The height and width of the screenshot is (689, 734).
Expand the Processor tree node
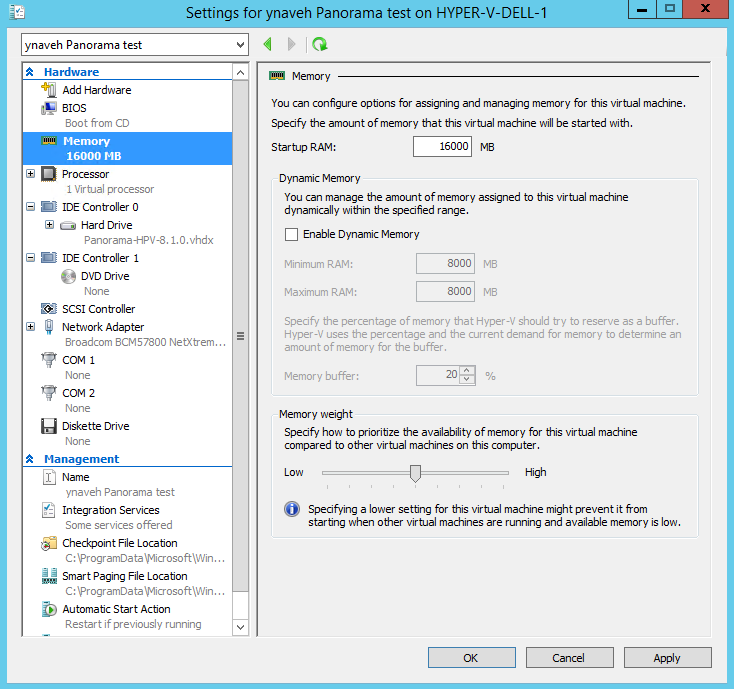30,174
